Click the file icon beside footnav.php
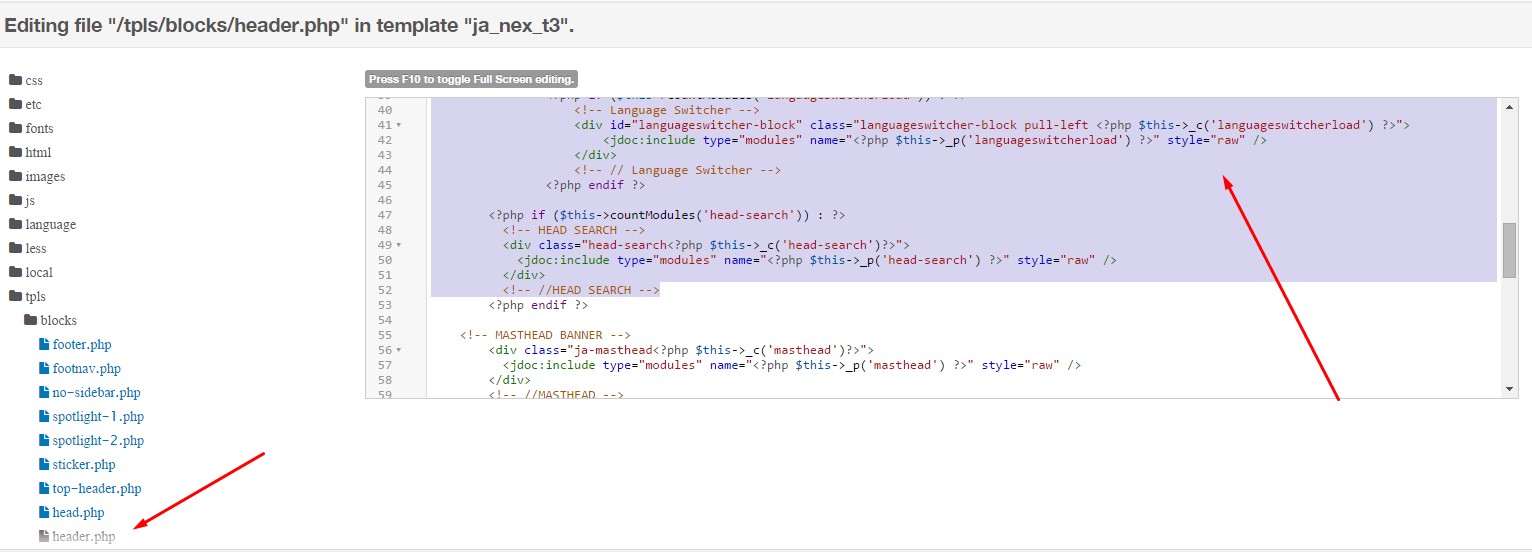Screen dimensions: 1532x552 coord(44,368)
